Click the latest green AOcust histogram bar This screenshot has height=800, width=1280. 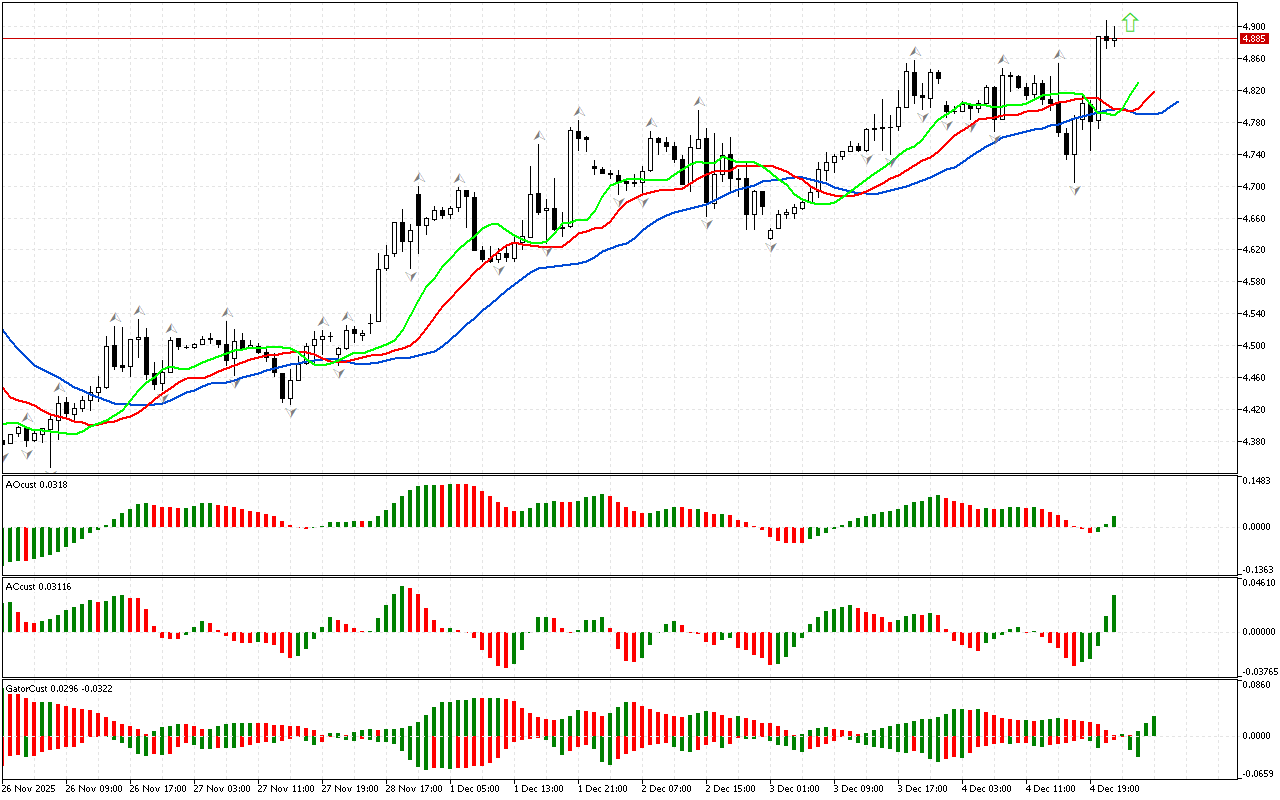1114,522
